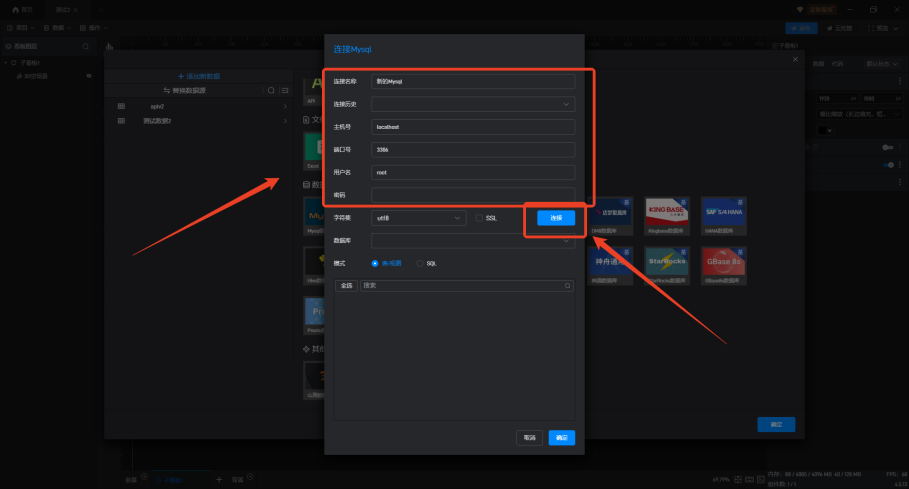Click the Kingbase database icon
The height and width of the screenshot is (489, 909).
(x=667, y=215)
